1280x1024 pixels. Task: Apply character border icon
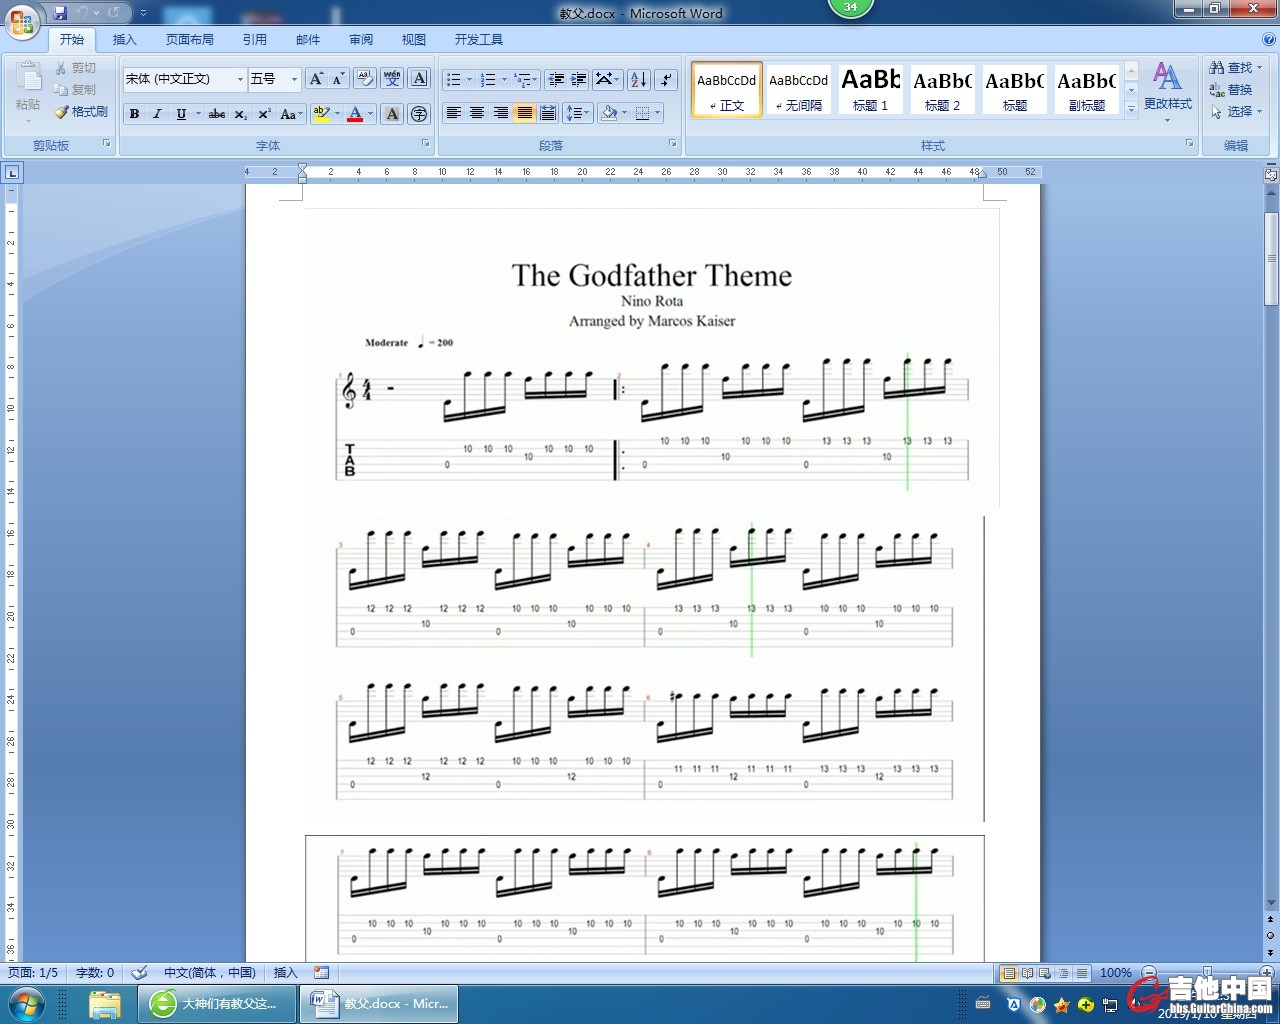tap(420, 79)
